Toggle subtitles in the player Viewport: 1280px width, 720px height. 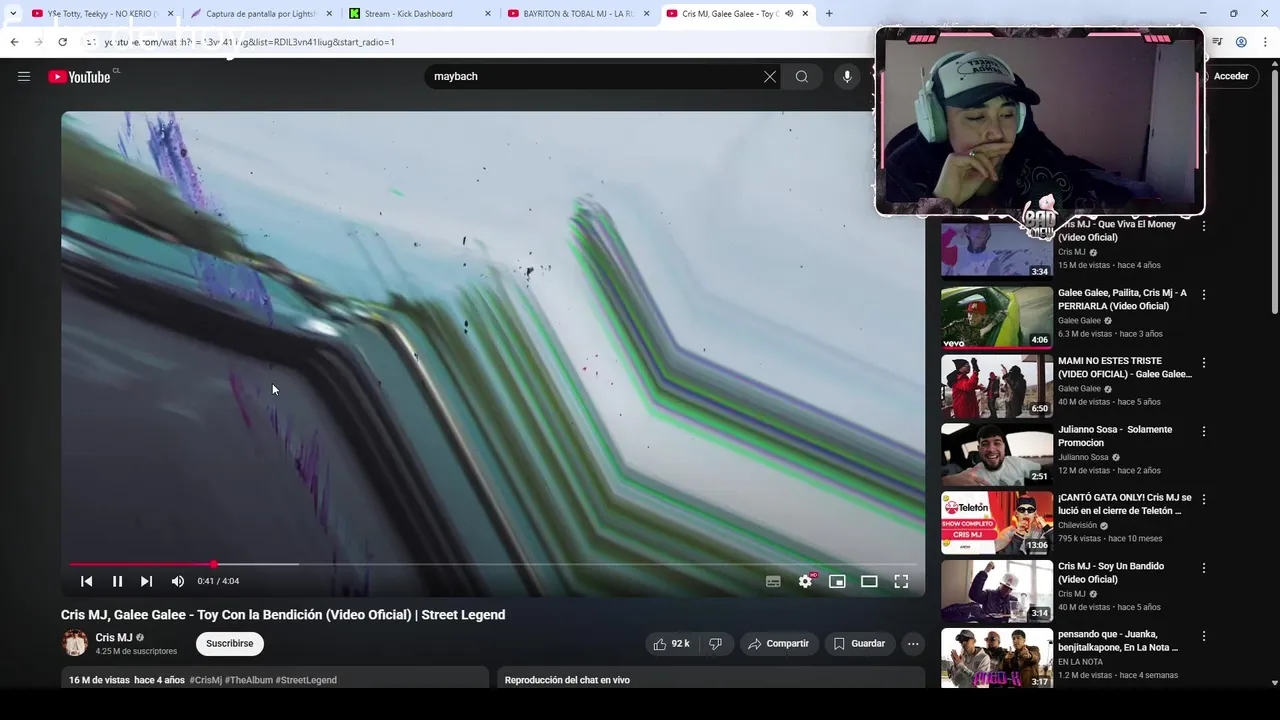click(773, 581)
